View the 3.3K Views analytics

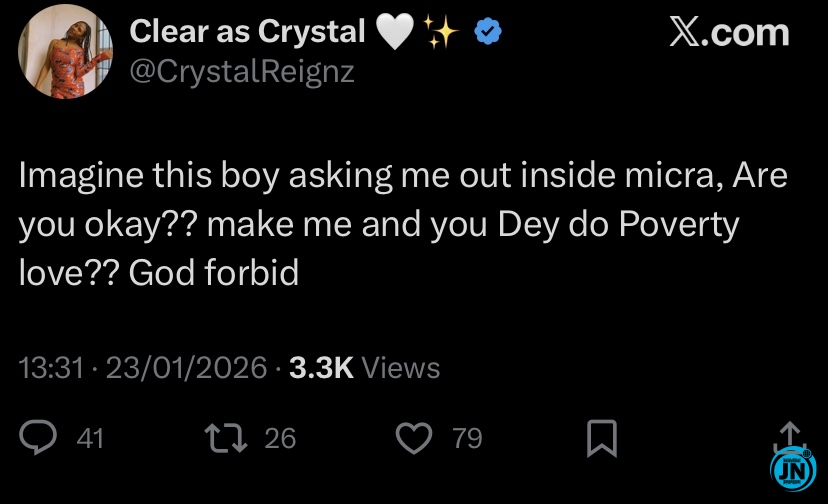point(364,368)
